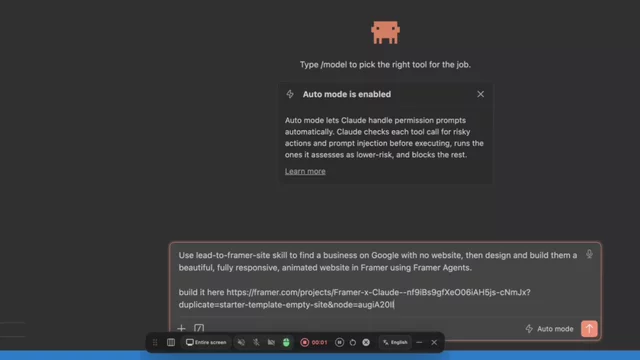Open the English language selector
Screen dimensions: 640x360
pyautogui.click(x=395, y=342)
